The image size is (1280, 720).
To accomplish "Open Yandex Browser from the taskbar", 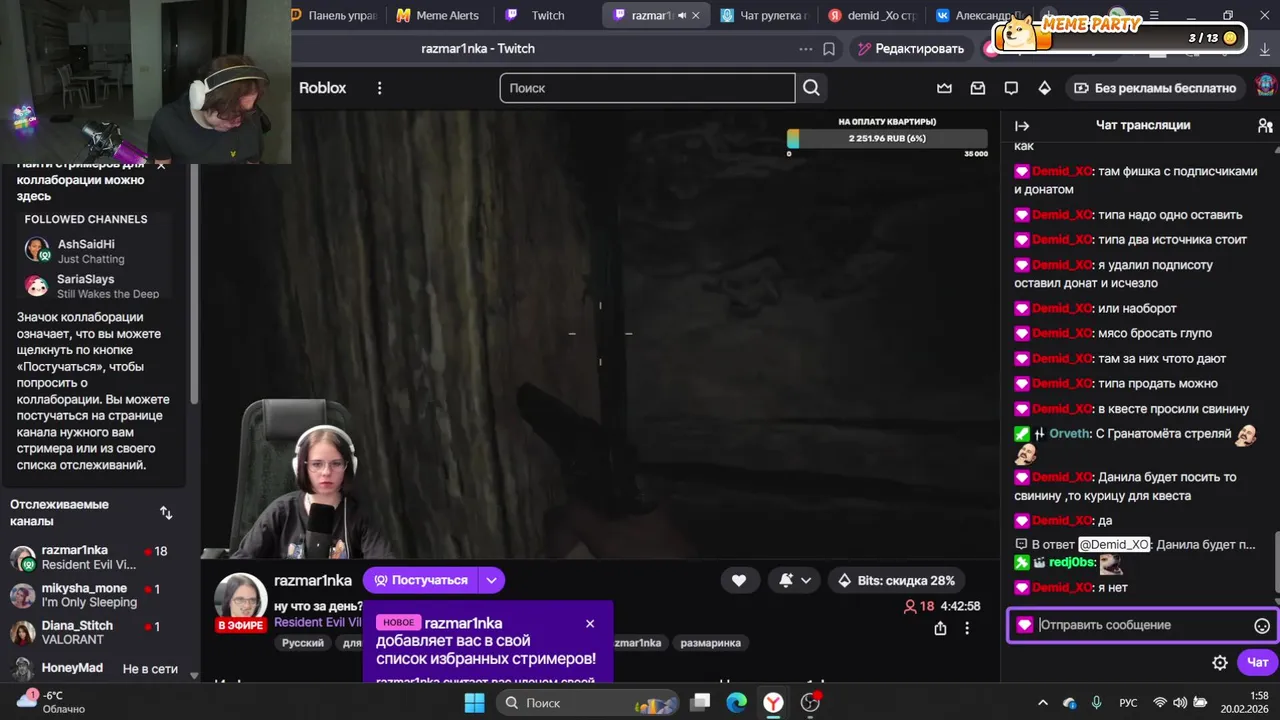I will 774,703.
